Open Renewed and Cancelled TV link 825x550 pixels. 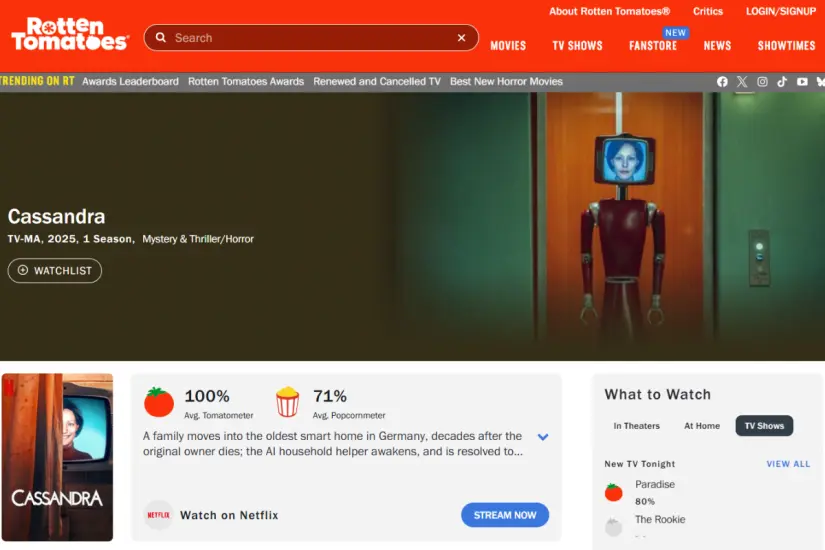pos(377,82)
